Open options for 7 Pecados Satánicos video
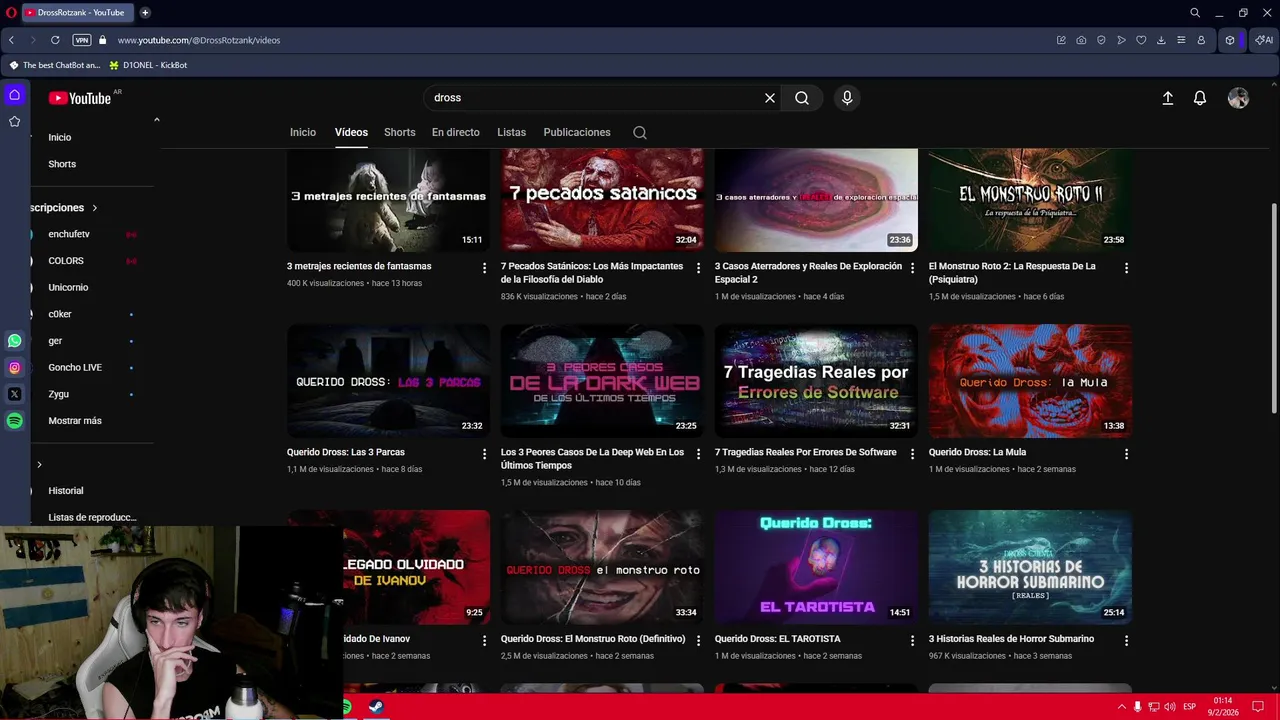Screen dimensions: 1280x720 click(x=698, y=268)
